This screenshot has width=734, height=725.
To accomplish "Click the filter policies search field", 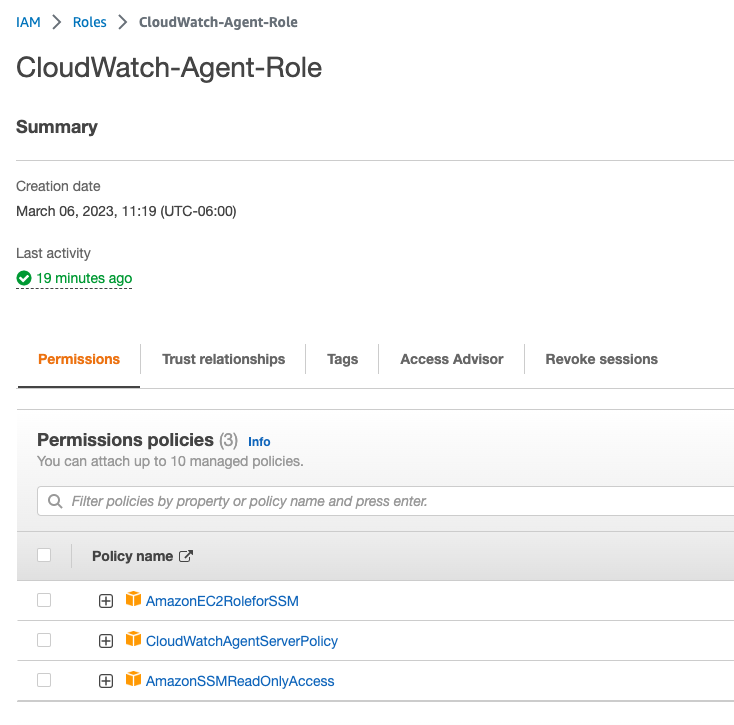I will 385,501.
